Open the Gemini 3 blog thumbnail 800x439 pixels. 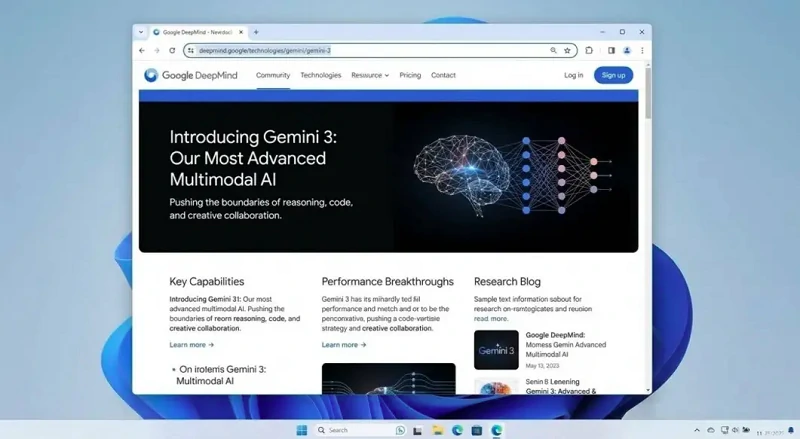(x=496, y=350)
